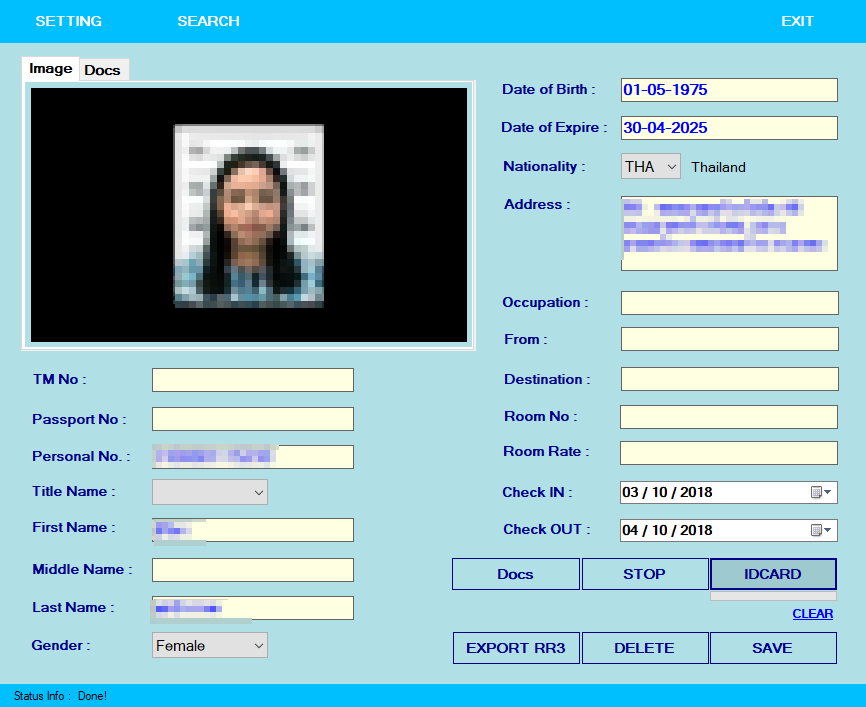Click the Occupation input field
This screenshot has width=866, height=707.
tap(729, 303)
